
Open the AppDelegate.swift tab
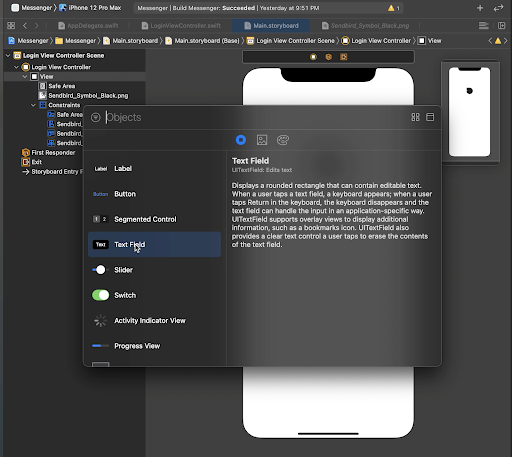click(x=88, y=26)
